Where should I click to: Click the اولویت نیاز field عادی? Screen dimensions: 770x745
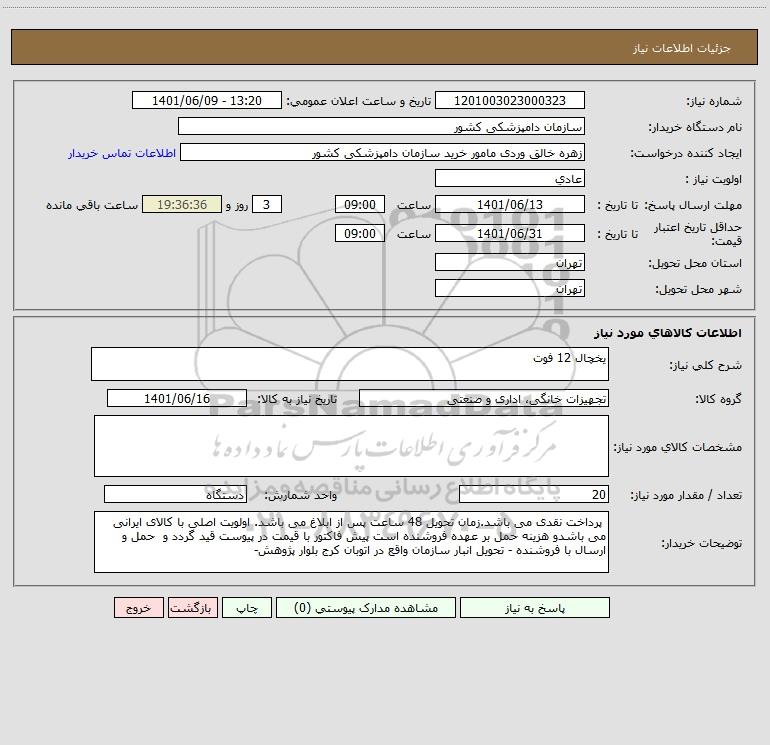point(510,178)
